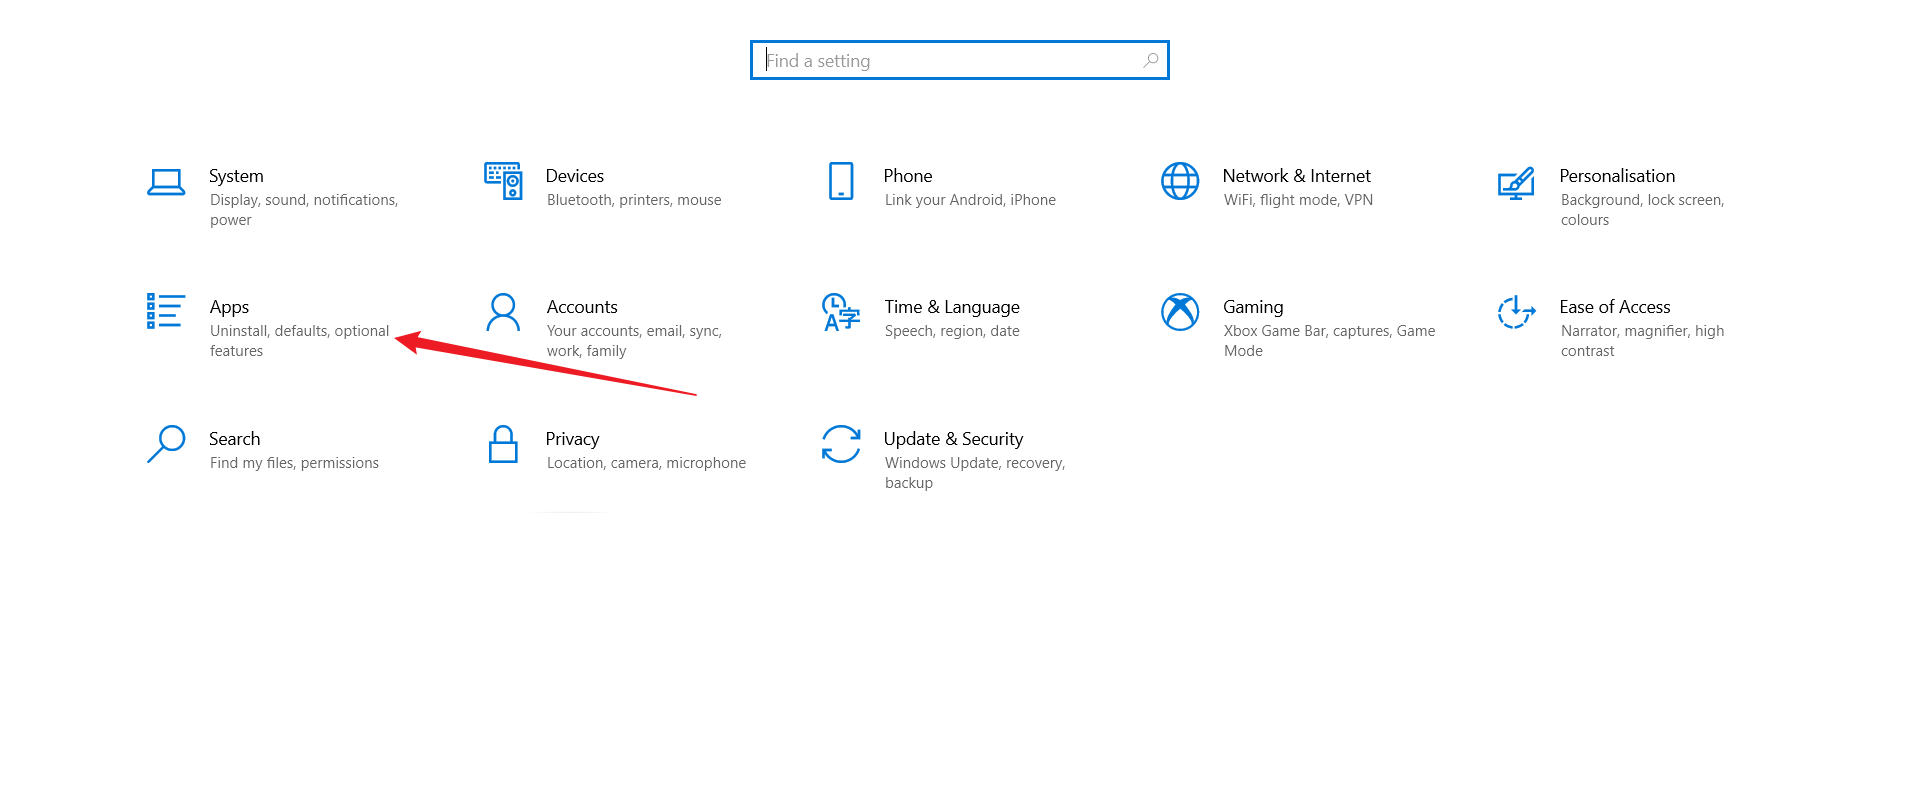This screenshot has width=1920, height=802.
Task: Open Devices via the keyboard-speaker icon
Action: [x=503, y=181]
